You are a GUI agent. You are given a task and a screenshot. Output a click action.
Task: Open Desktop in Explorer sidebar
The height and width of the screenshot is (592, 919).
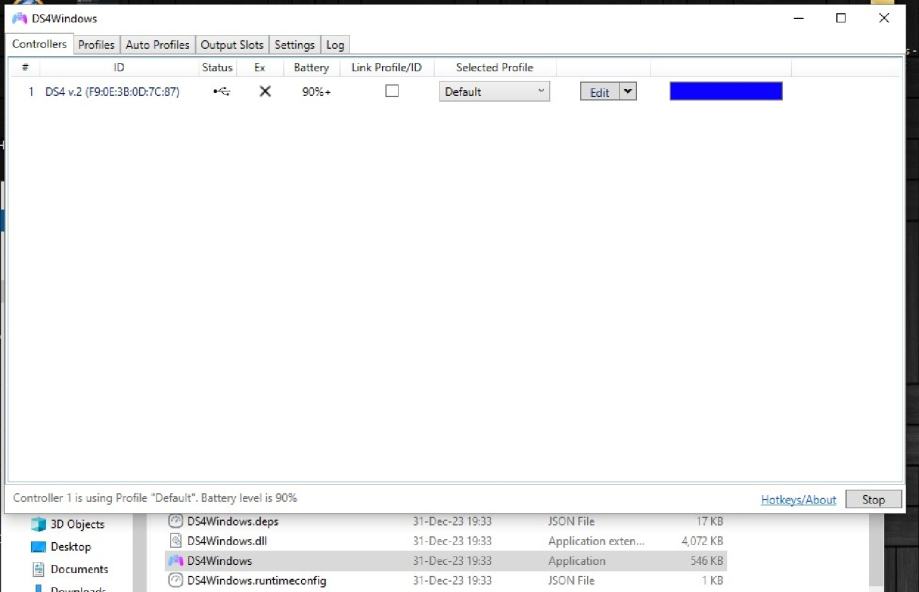71,547
